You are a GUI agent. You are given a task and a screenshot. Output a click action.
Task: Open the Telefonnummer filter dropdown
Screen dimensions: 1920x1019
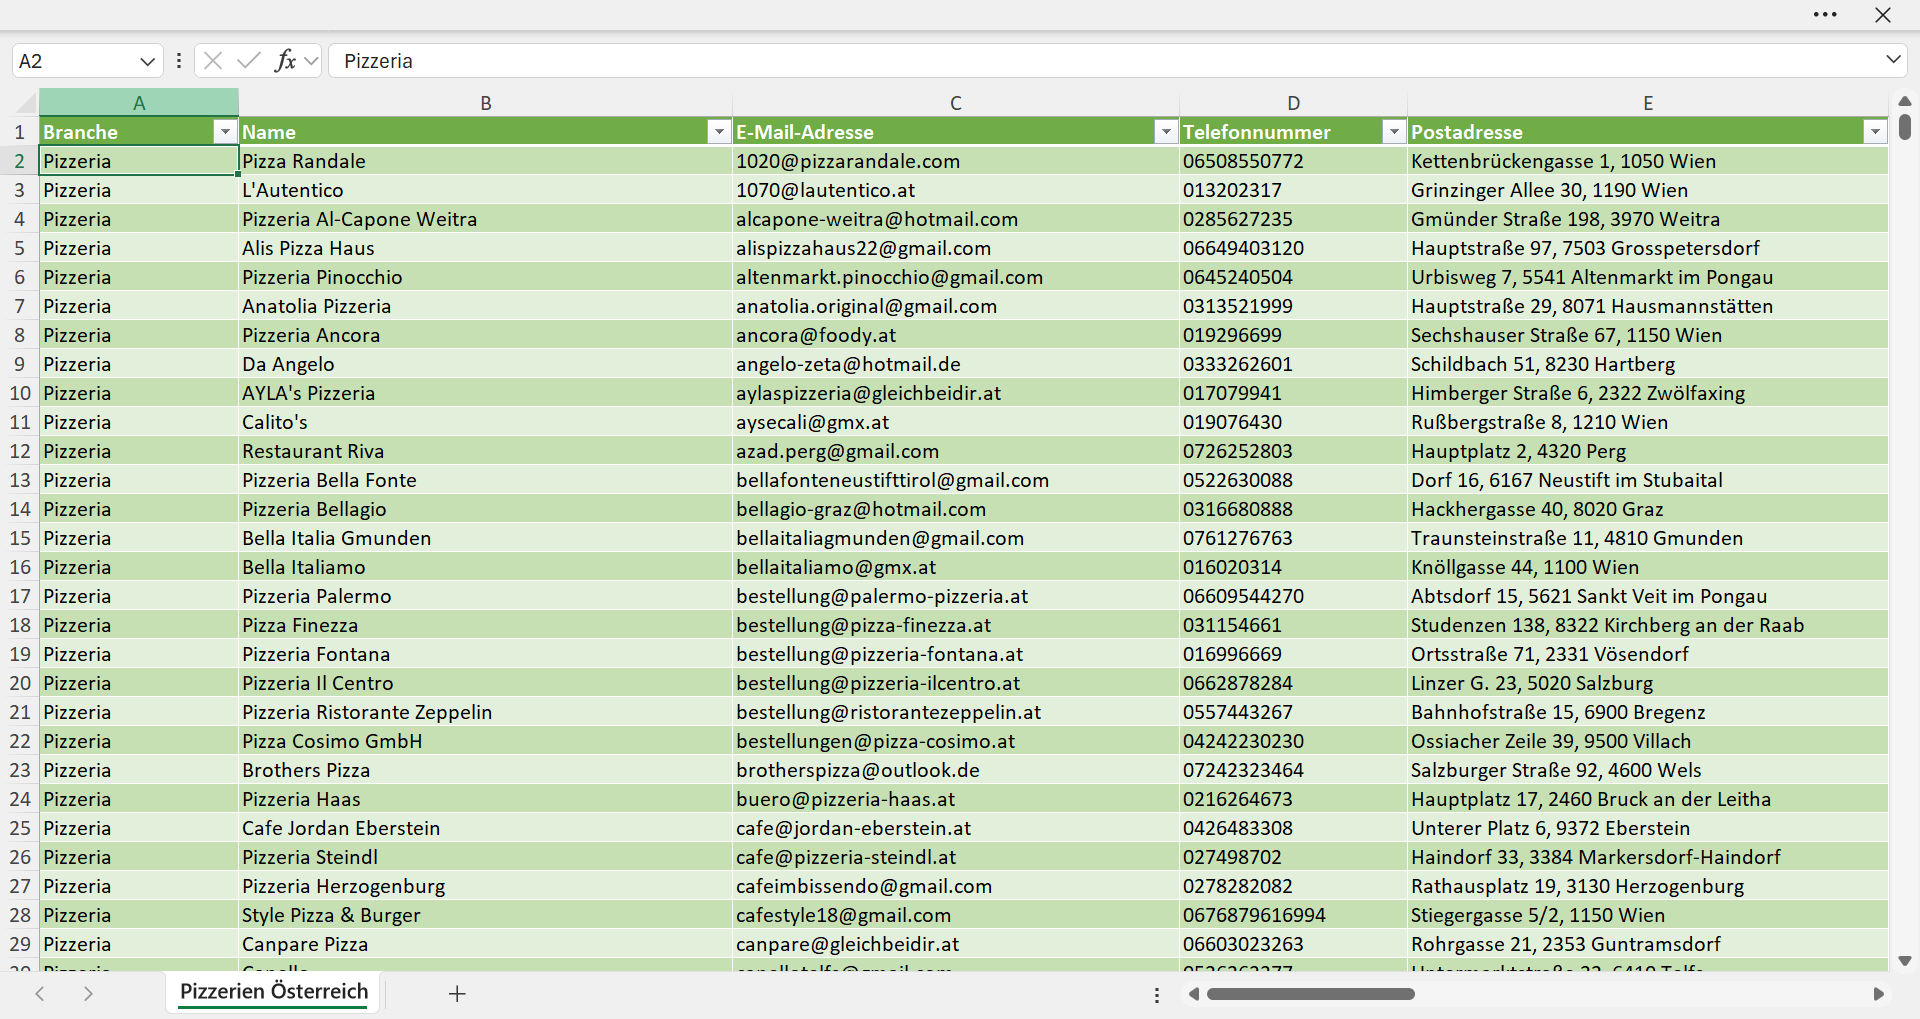1394,132
